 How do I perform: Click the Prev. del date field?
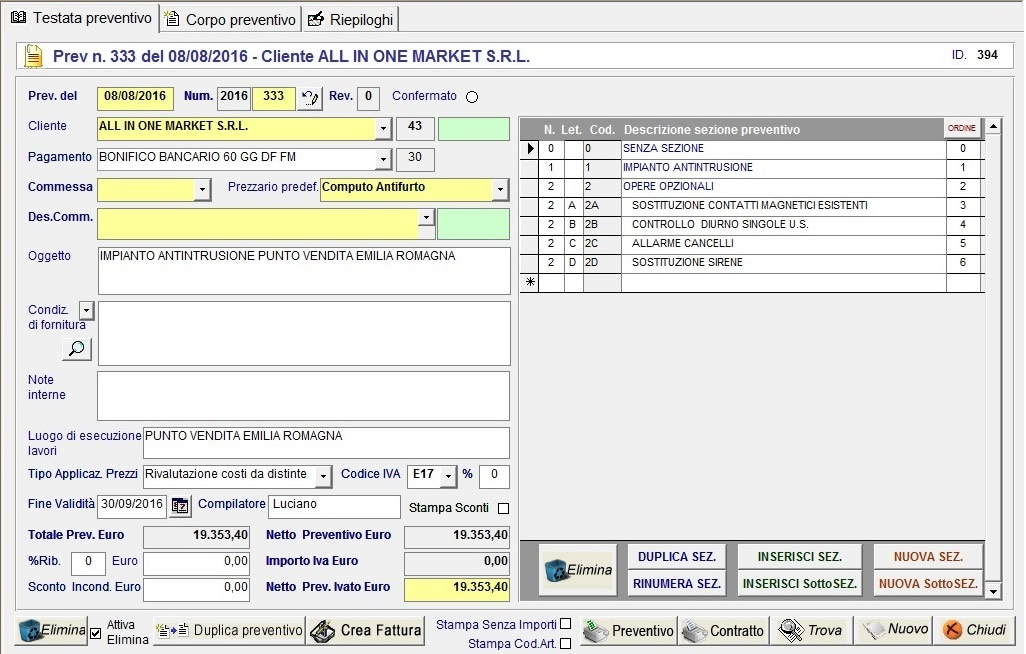[135, 98]
